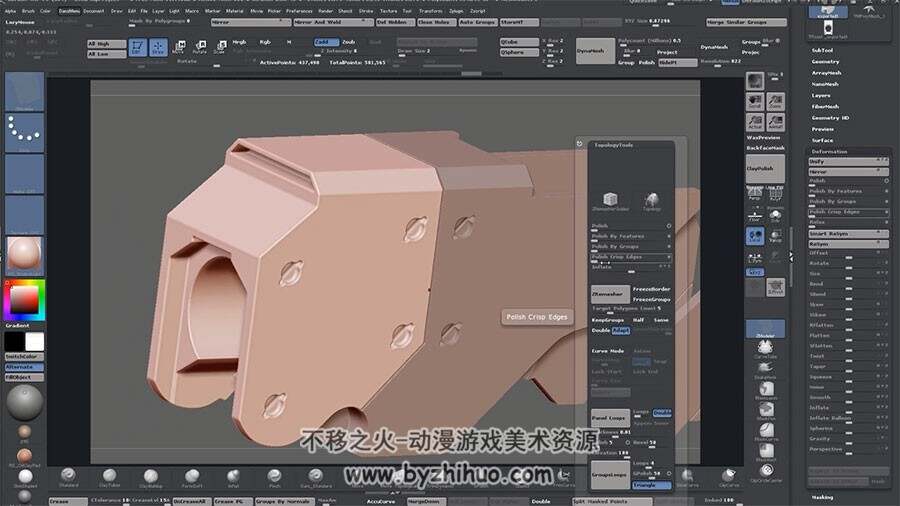Image resolution: width=900 pixels, height=506 pixels.
Task: Open the Preferences menu
Action: point(299,11)
